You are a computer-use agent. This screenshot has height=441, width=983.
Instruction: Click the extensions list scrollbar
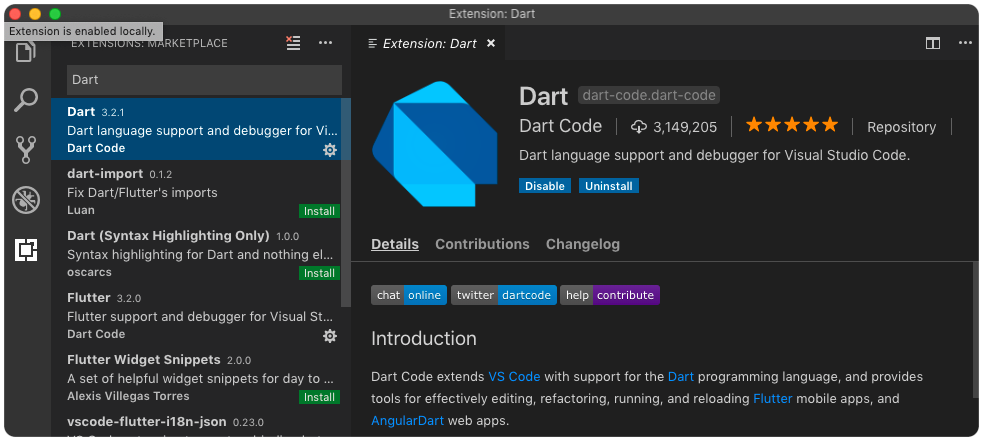tap(346, 202)
